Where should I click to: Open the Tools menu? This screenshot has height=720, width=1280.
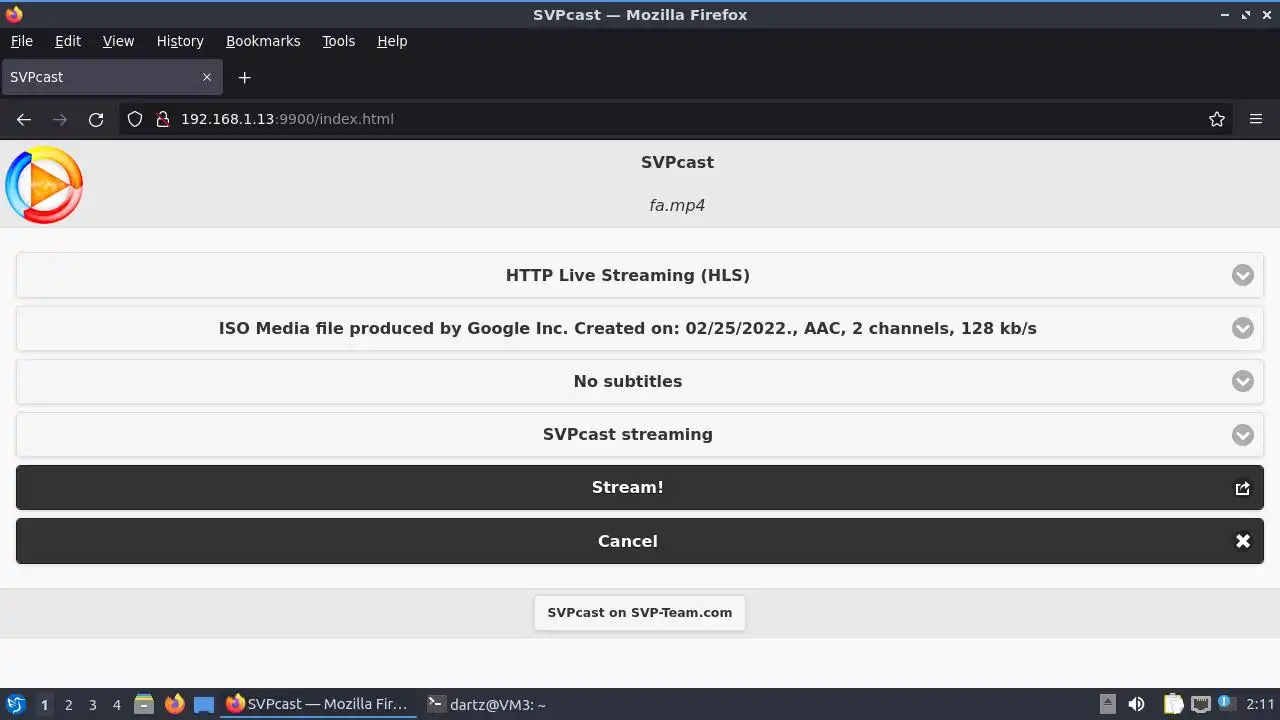pos(339,41)
